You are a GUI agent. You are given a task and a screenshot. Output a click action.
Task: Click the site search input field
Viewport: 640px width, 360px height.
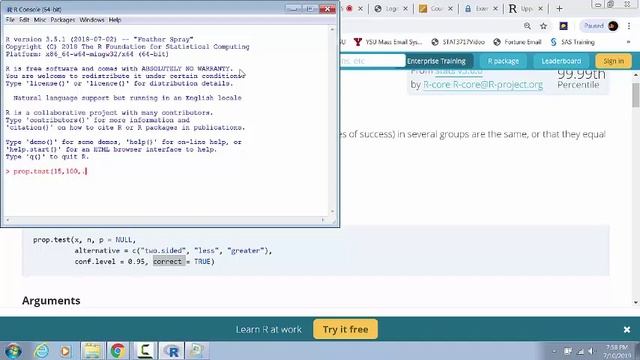pyautogui.click(x=372, y=61)
